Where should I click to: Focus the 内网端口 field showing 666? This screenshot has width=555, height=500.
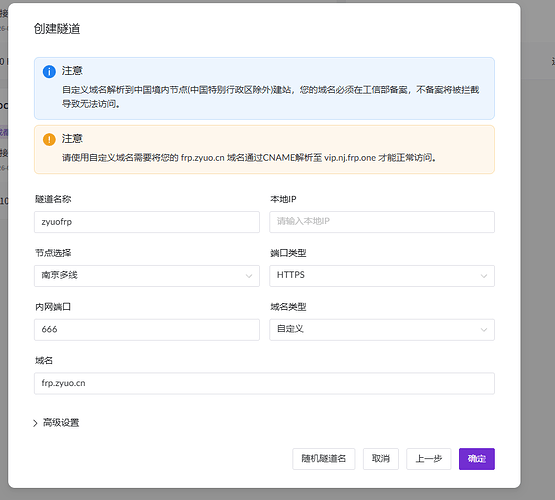pos(147,329)
